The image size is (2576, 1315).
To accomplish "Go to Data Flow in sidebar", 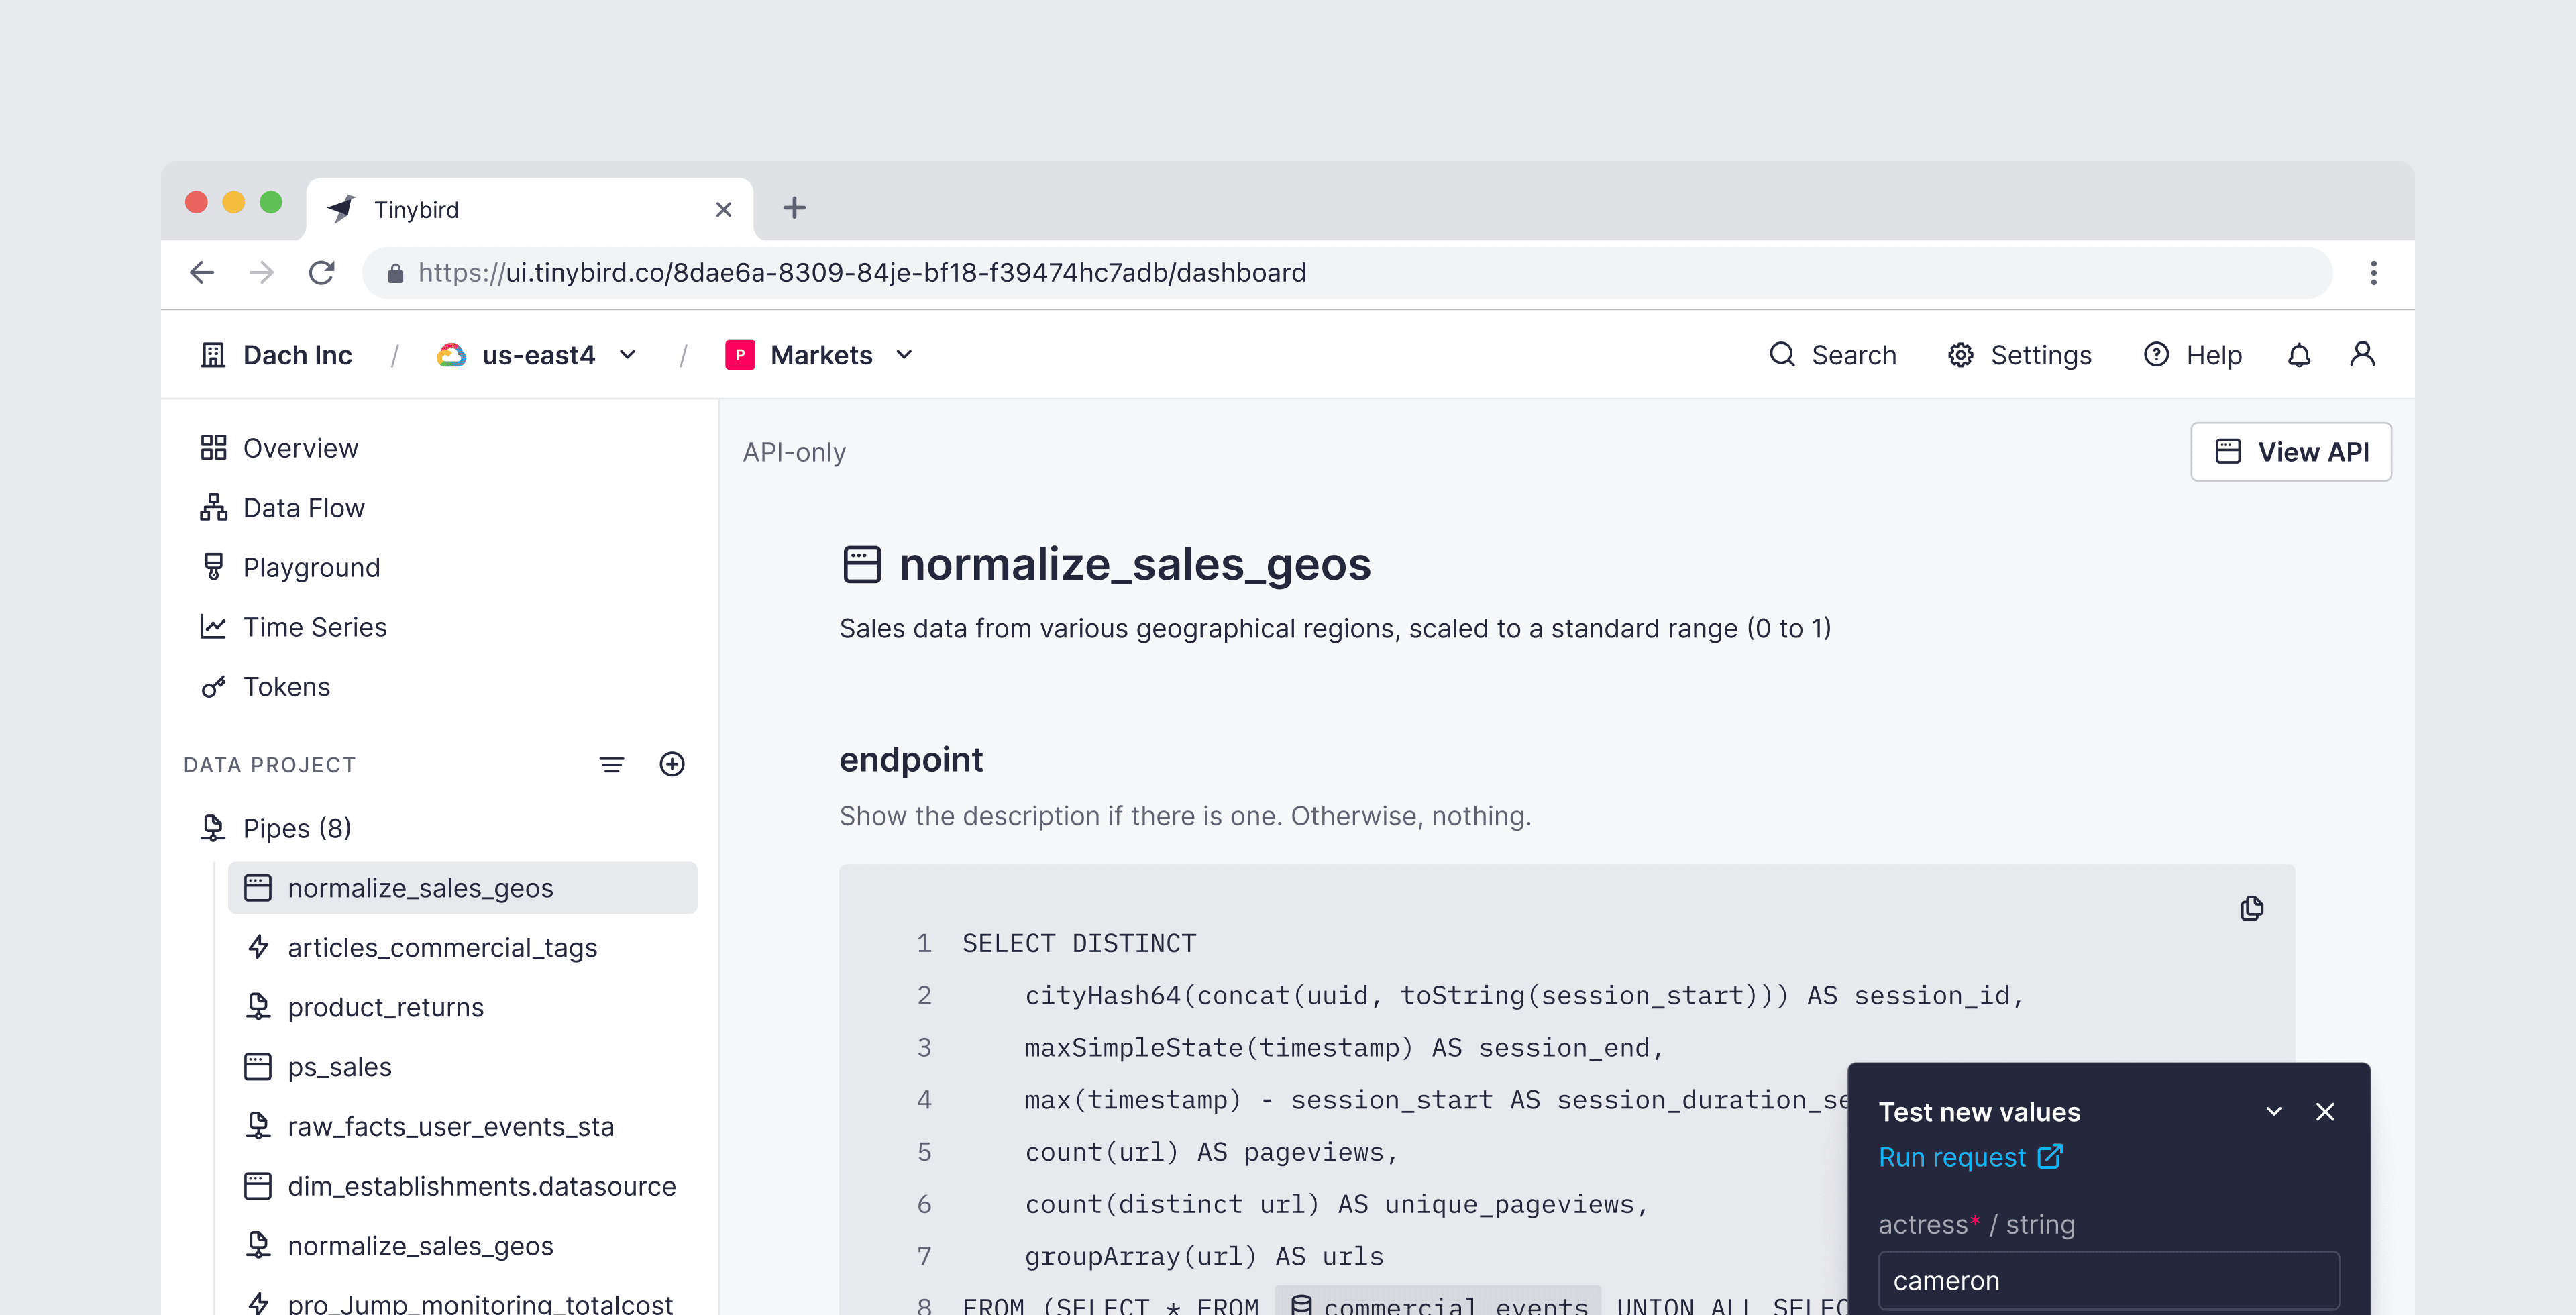I will [282, 508].
